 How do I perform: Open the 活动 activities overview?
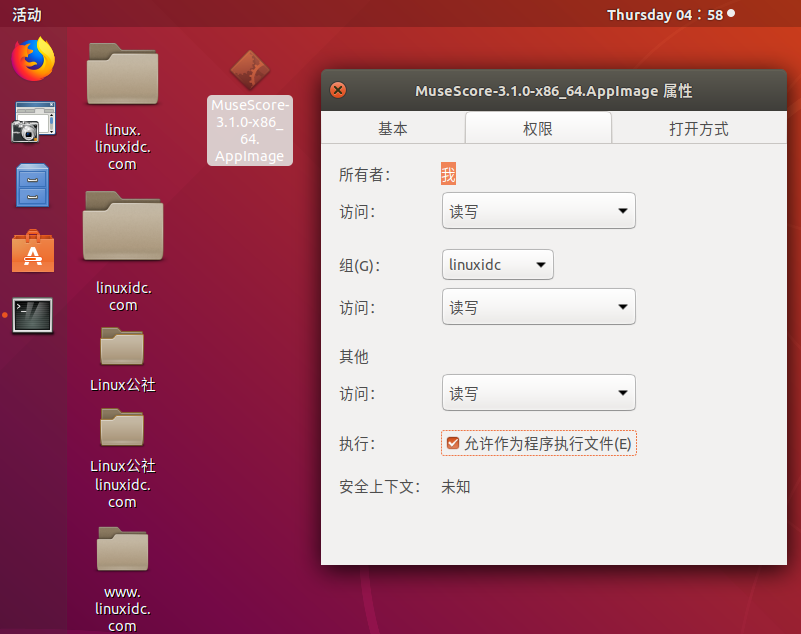27,14
